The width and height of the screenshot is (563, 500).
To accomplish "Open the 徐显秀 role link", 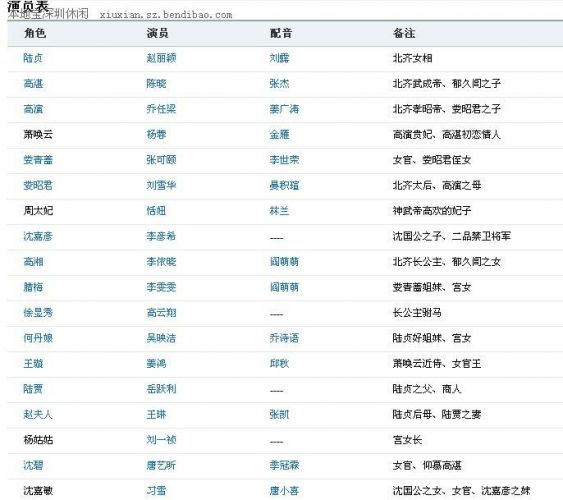I will click(38, 313).
